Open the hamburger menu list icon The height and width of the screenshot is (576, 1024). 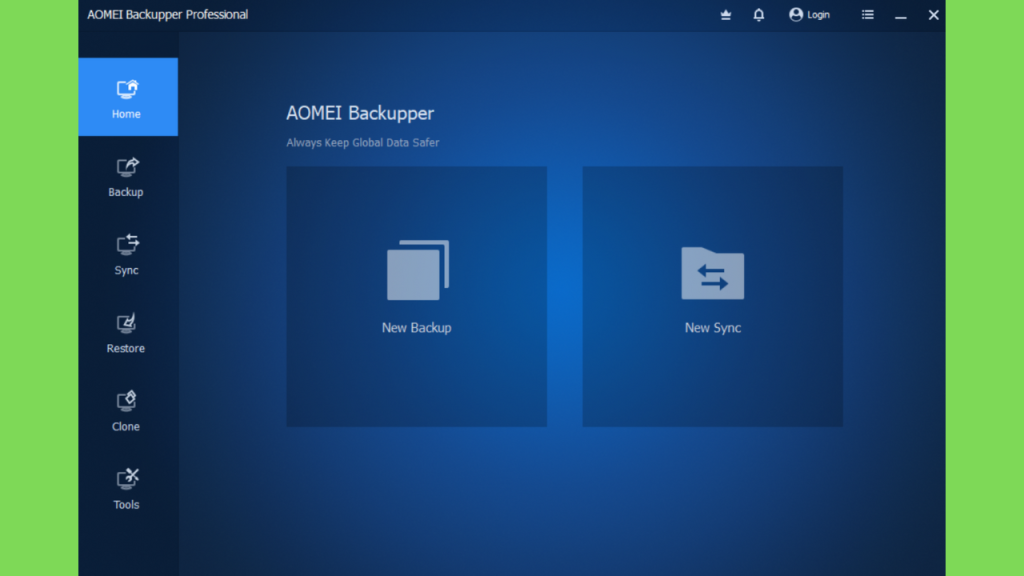[867, 14]
